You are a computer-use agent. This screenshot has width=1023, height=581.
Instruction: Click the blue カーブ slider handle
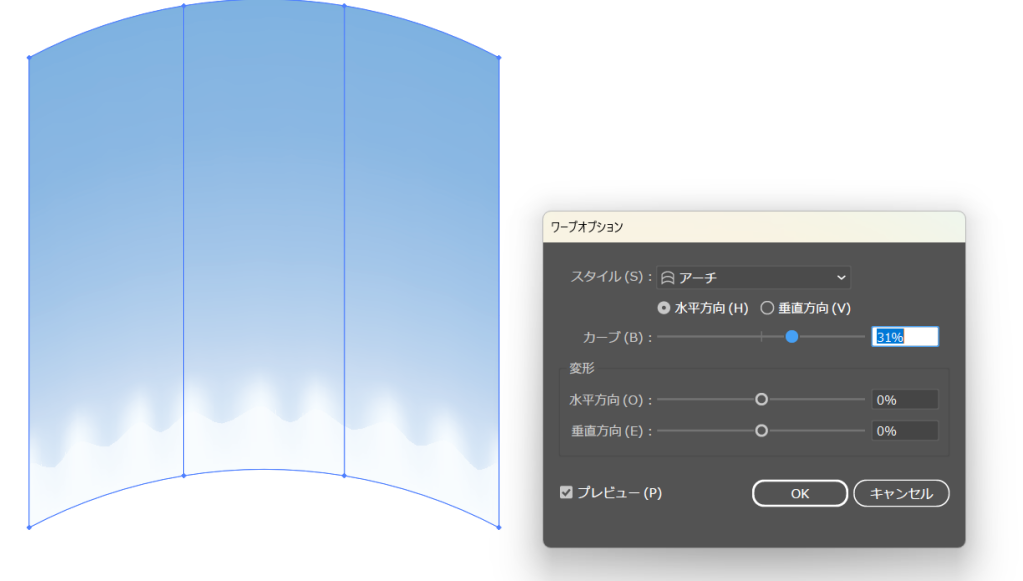click(791, 337)
